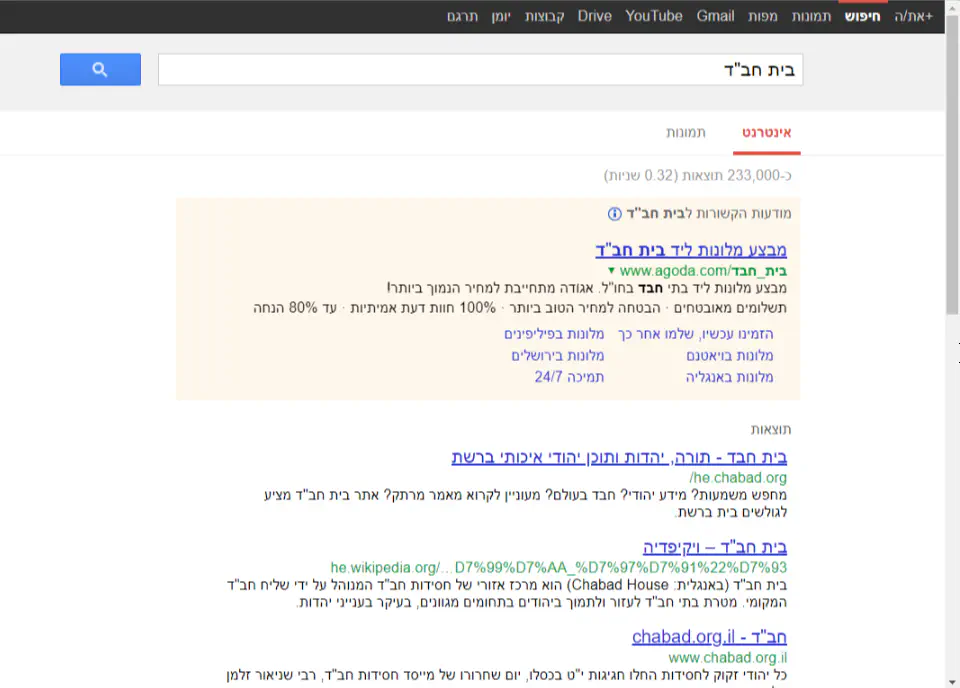This screenshot has width=960, height=688.
Task: Open יומן in the top bar
Action: coord(500,16)
